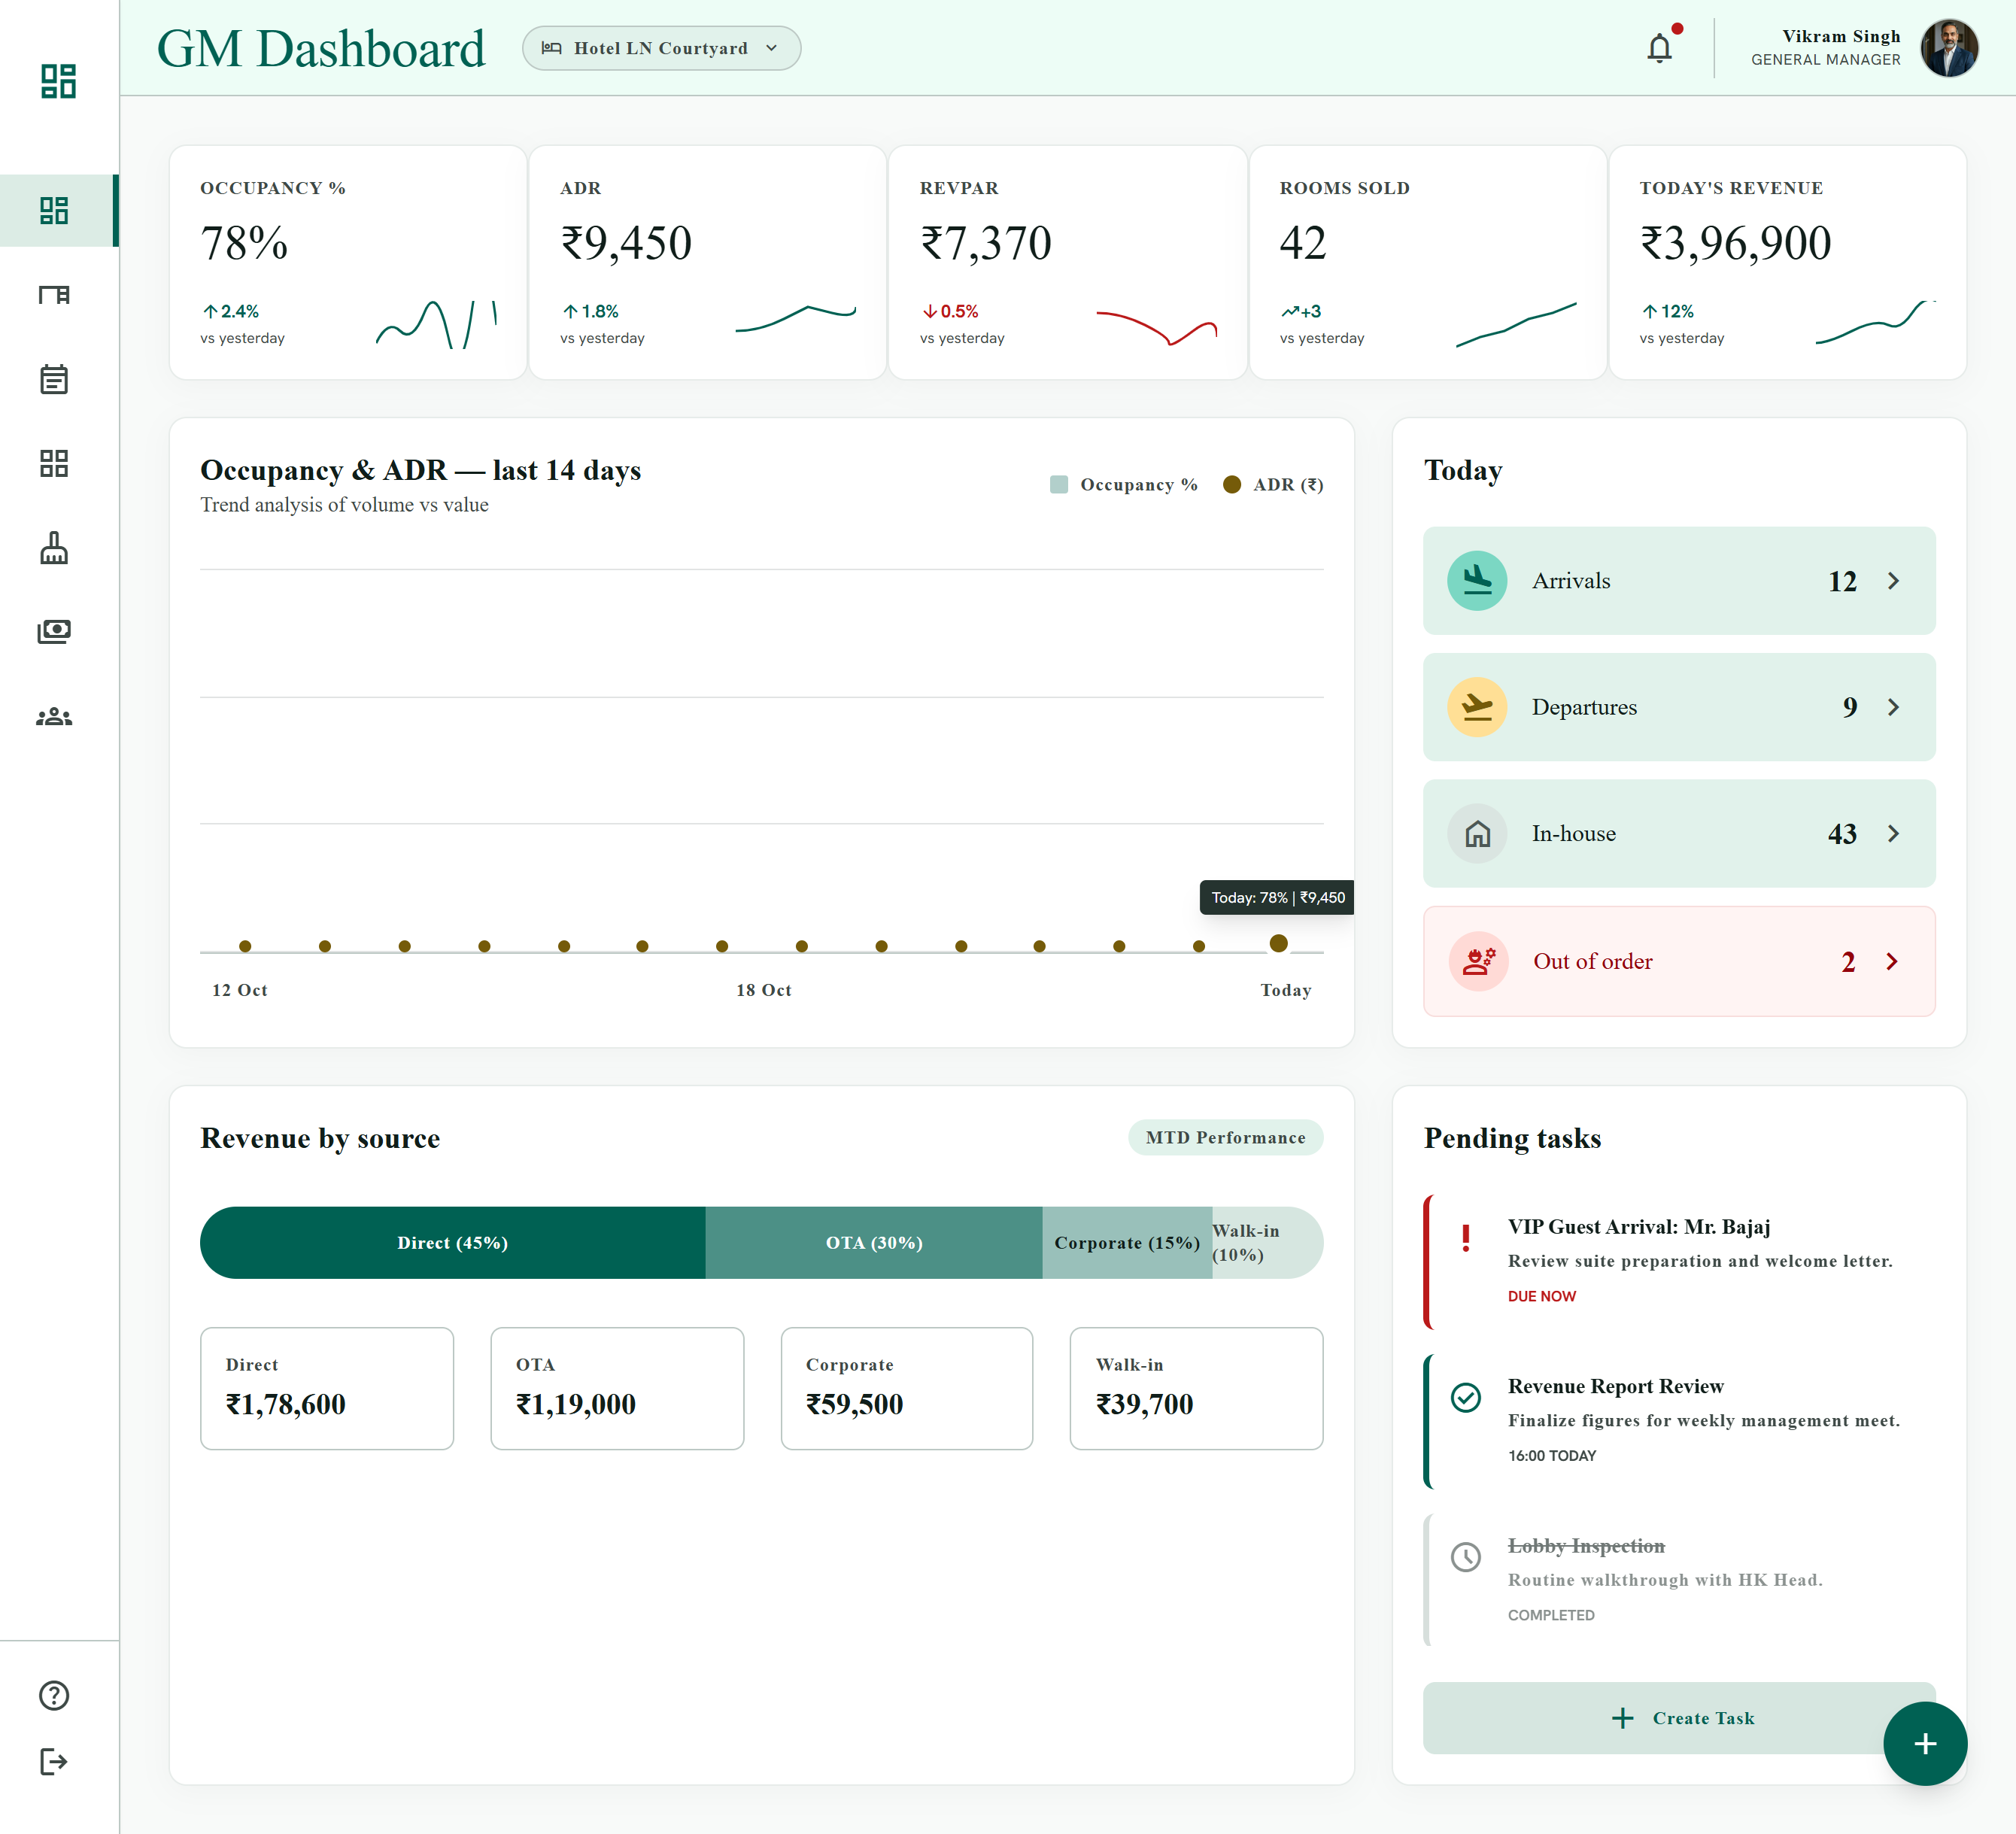
Task: Click the RevPAR ₹7,370 value
Action: pos(986,243)
